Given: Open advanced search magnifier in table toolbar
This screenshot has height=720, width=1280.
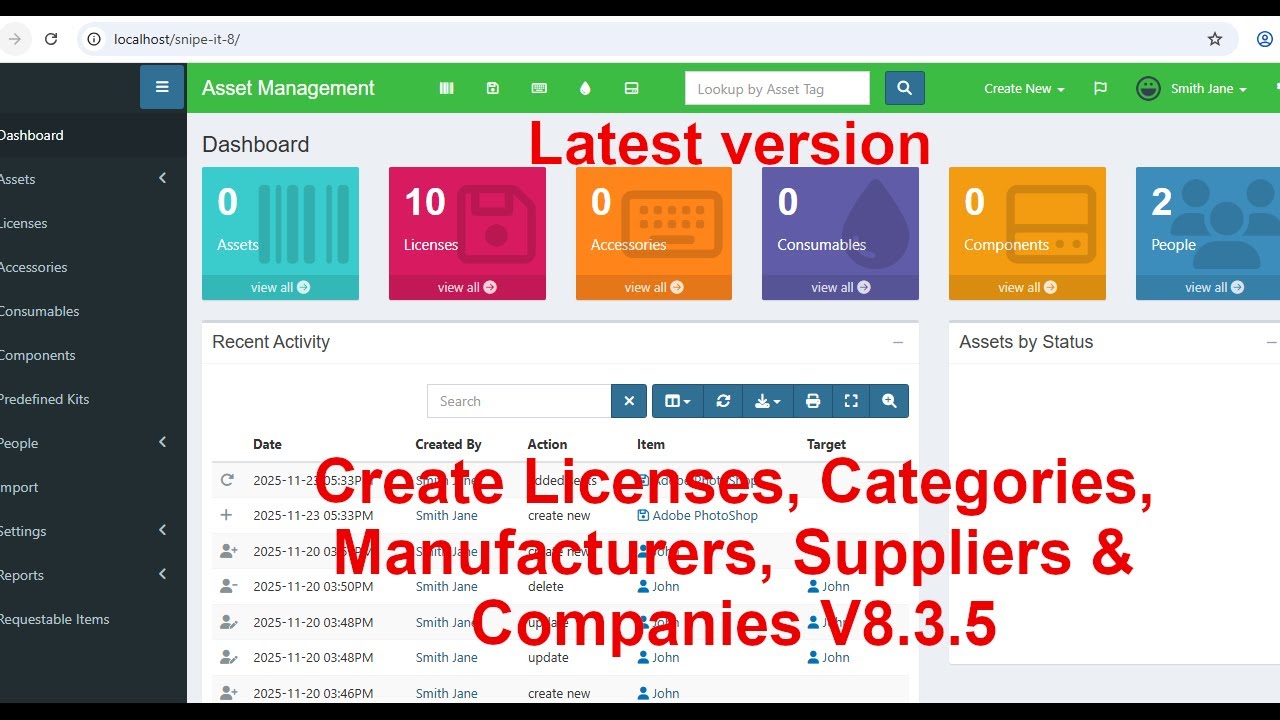Looking at the screenshot, I should pyautogui.click(x=889, y=401).
